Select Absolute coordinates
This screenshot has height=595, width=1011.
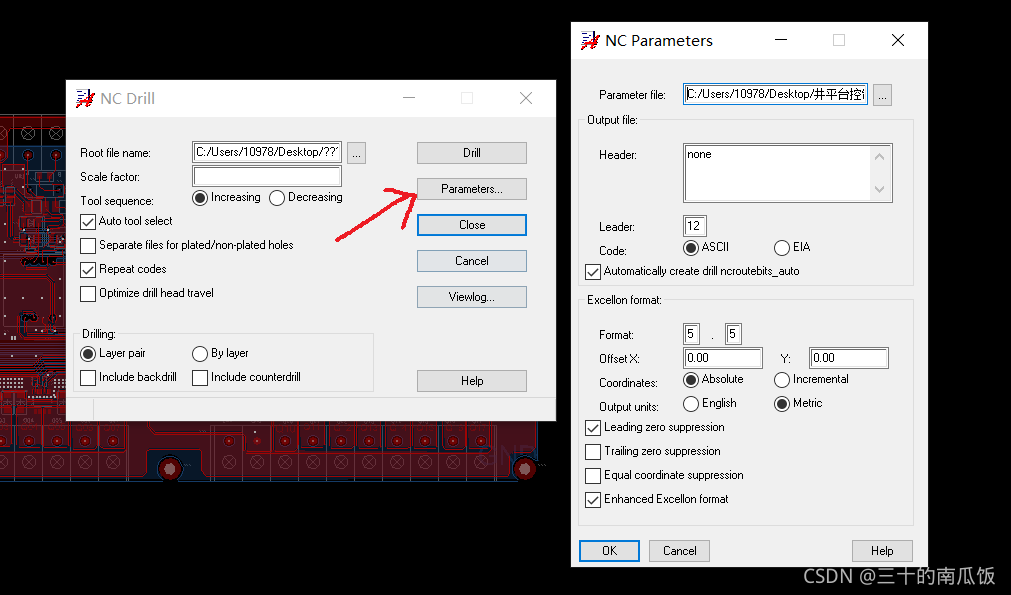point(691,380)
